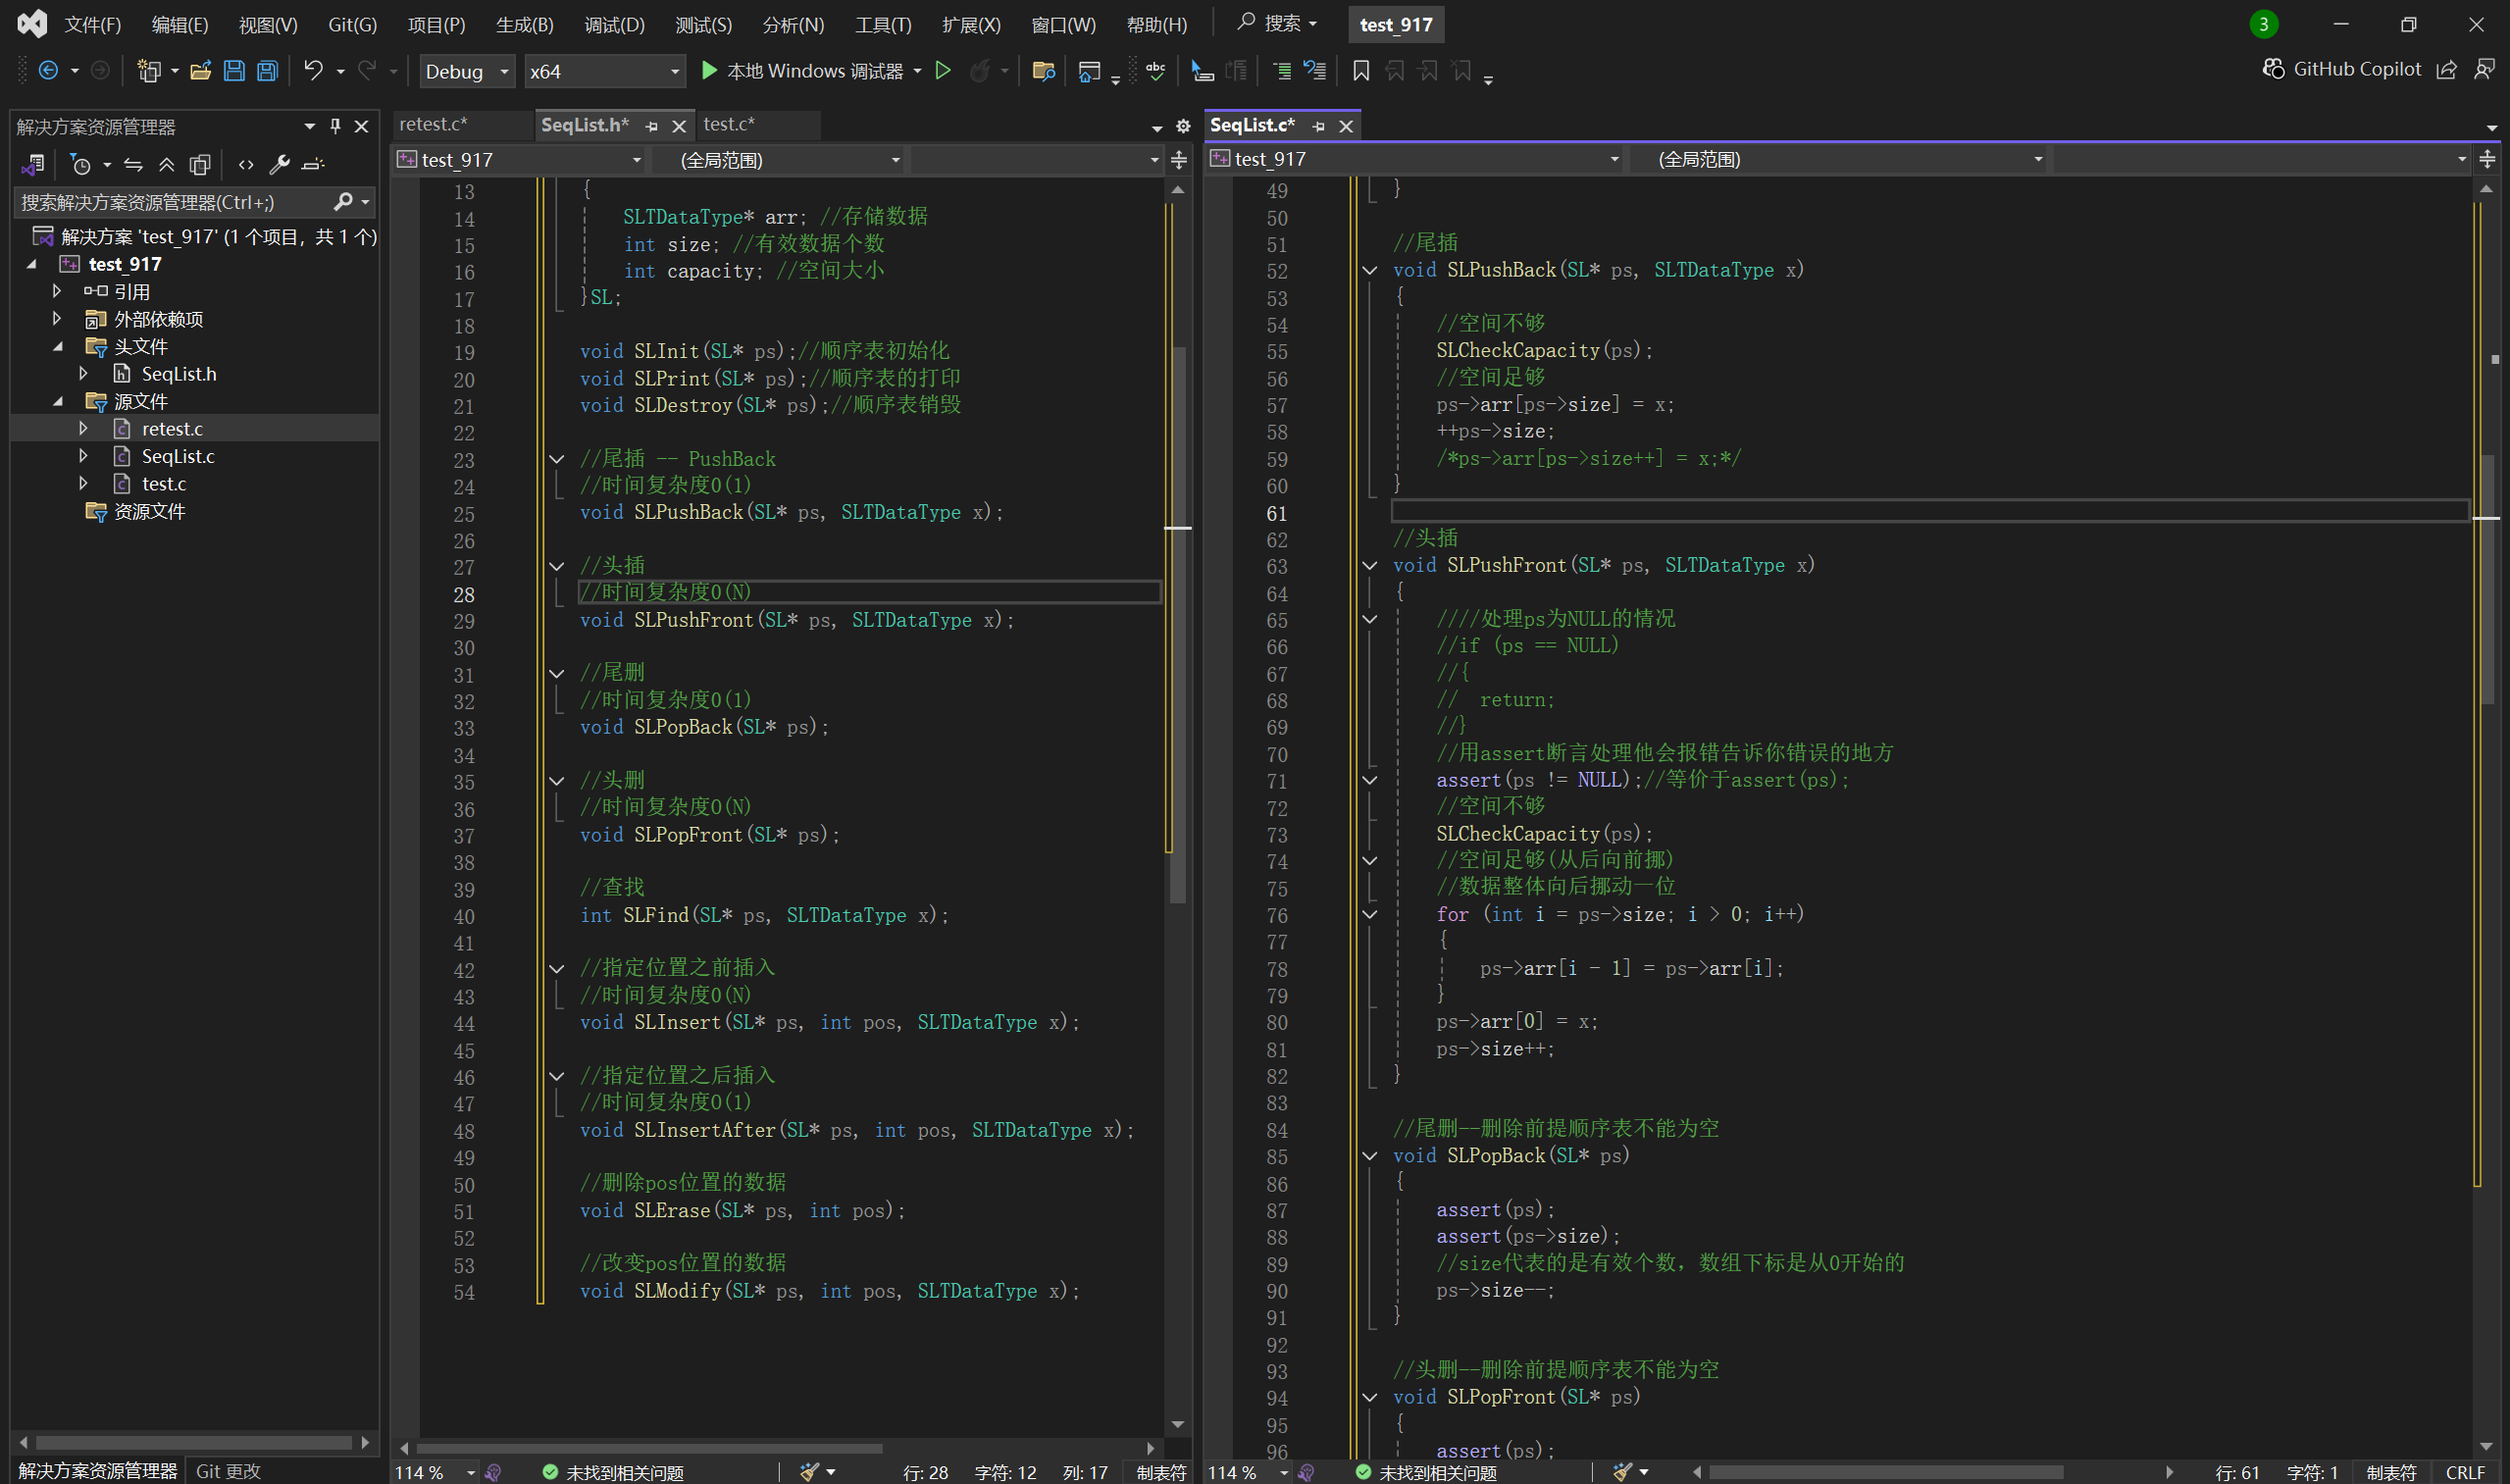Collapse the SLPushFront function fold in SeqList.c
This screenshot has height=1484, width=2510.
(1370, 566)
